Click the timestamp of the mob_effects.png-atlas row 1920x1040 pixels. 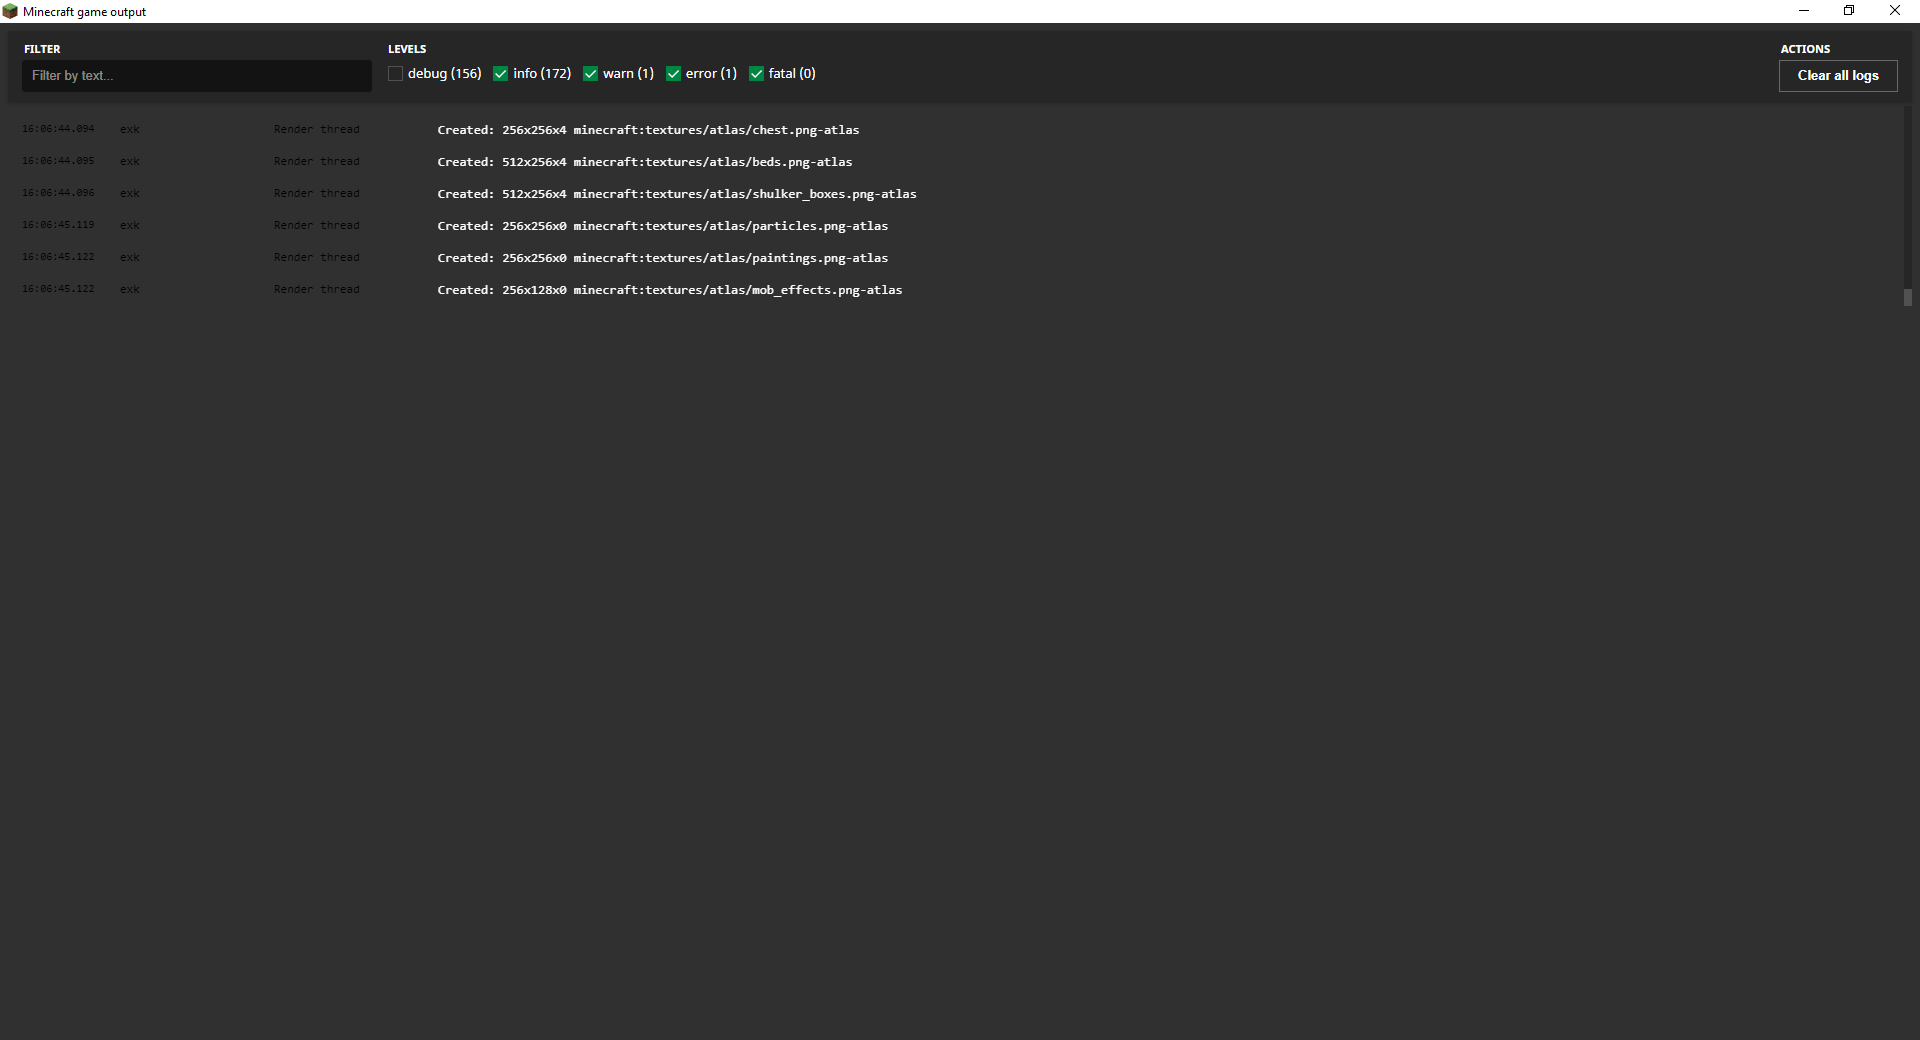click(58, 289)
